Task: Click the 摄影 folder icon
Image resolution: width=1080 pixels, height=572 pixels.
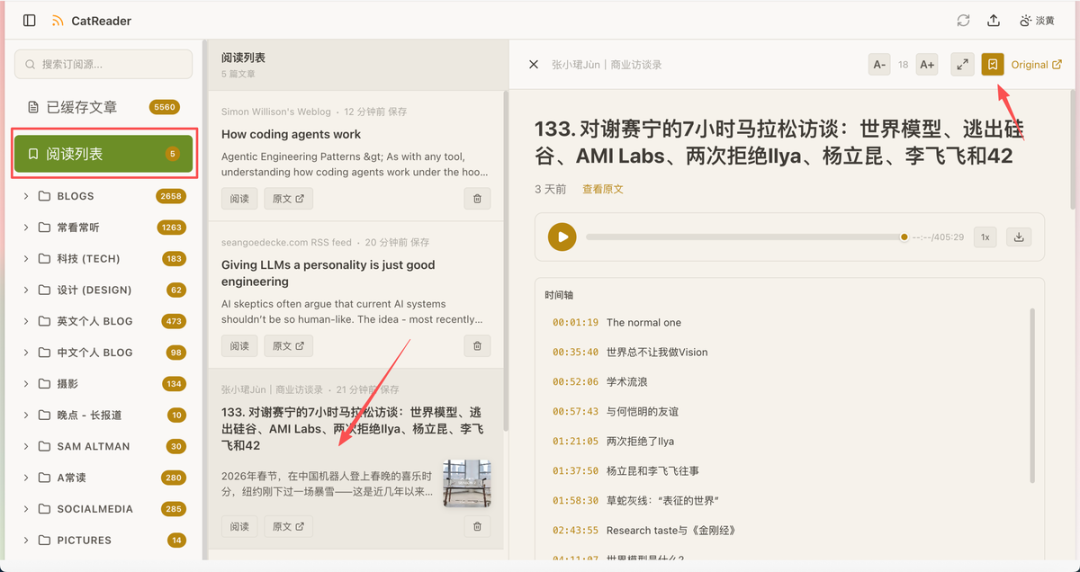Action: (x=45, y=384)
